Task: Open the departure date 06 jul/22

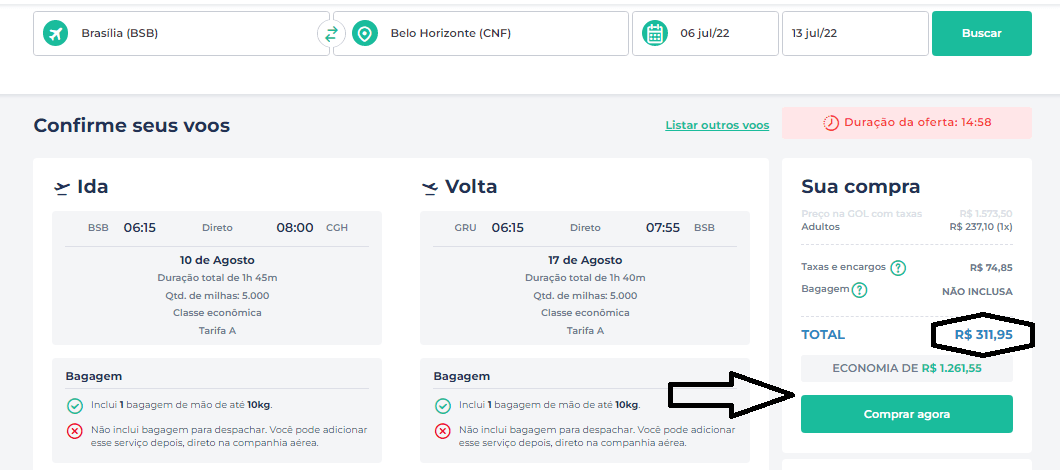Action: coord(705,33)
